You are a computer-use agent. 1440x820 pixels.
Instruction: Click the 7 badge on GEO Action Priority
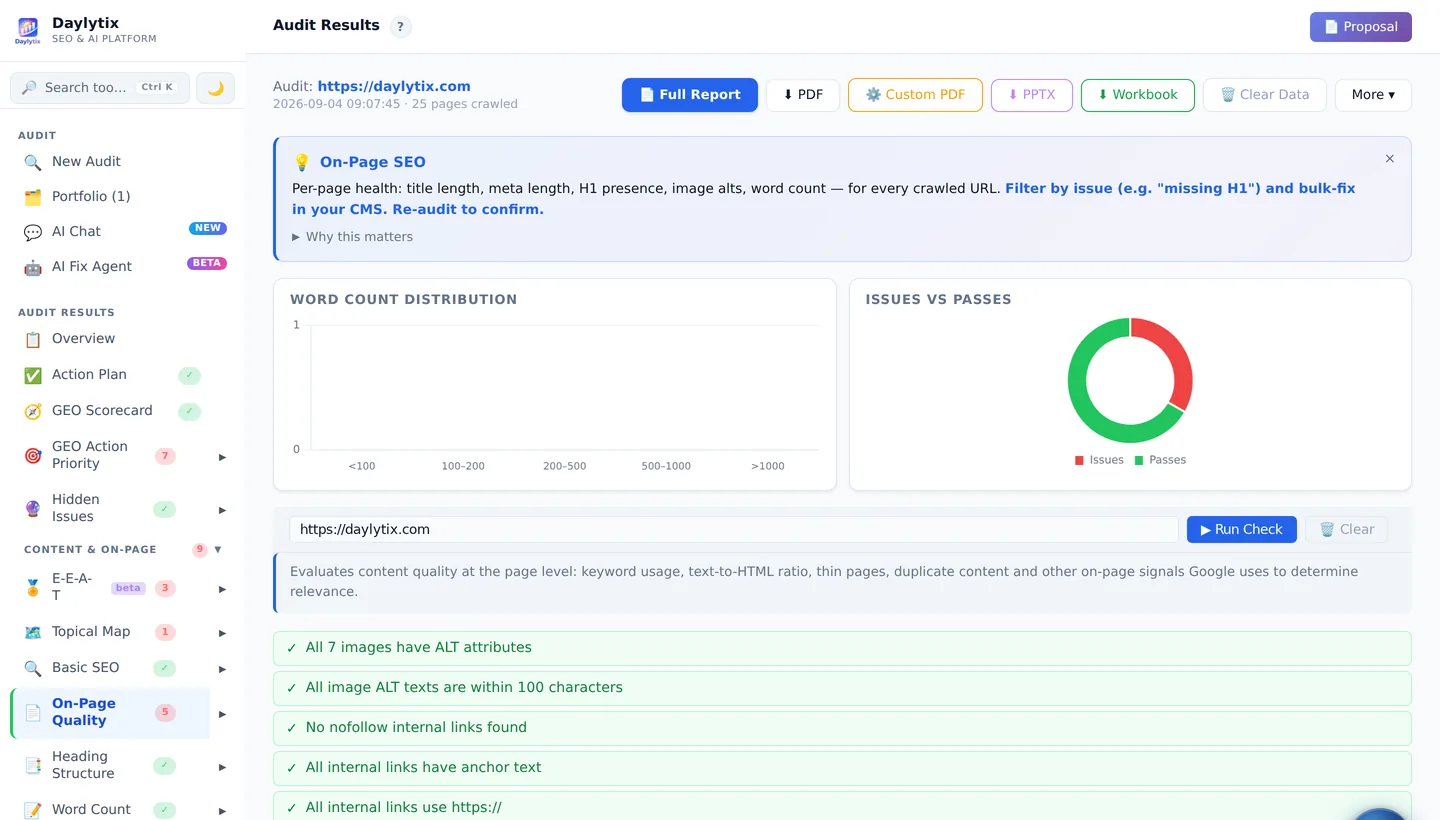(x=165, y=456)
